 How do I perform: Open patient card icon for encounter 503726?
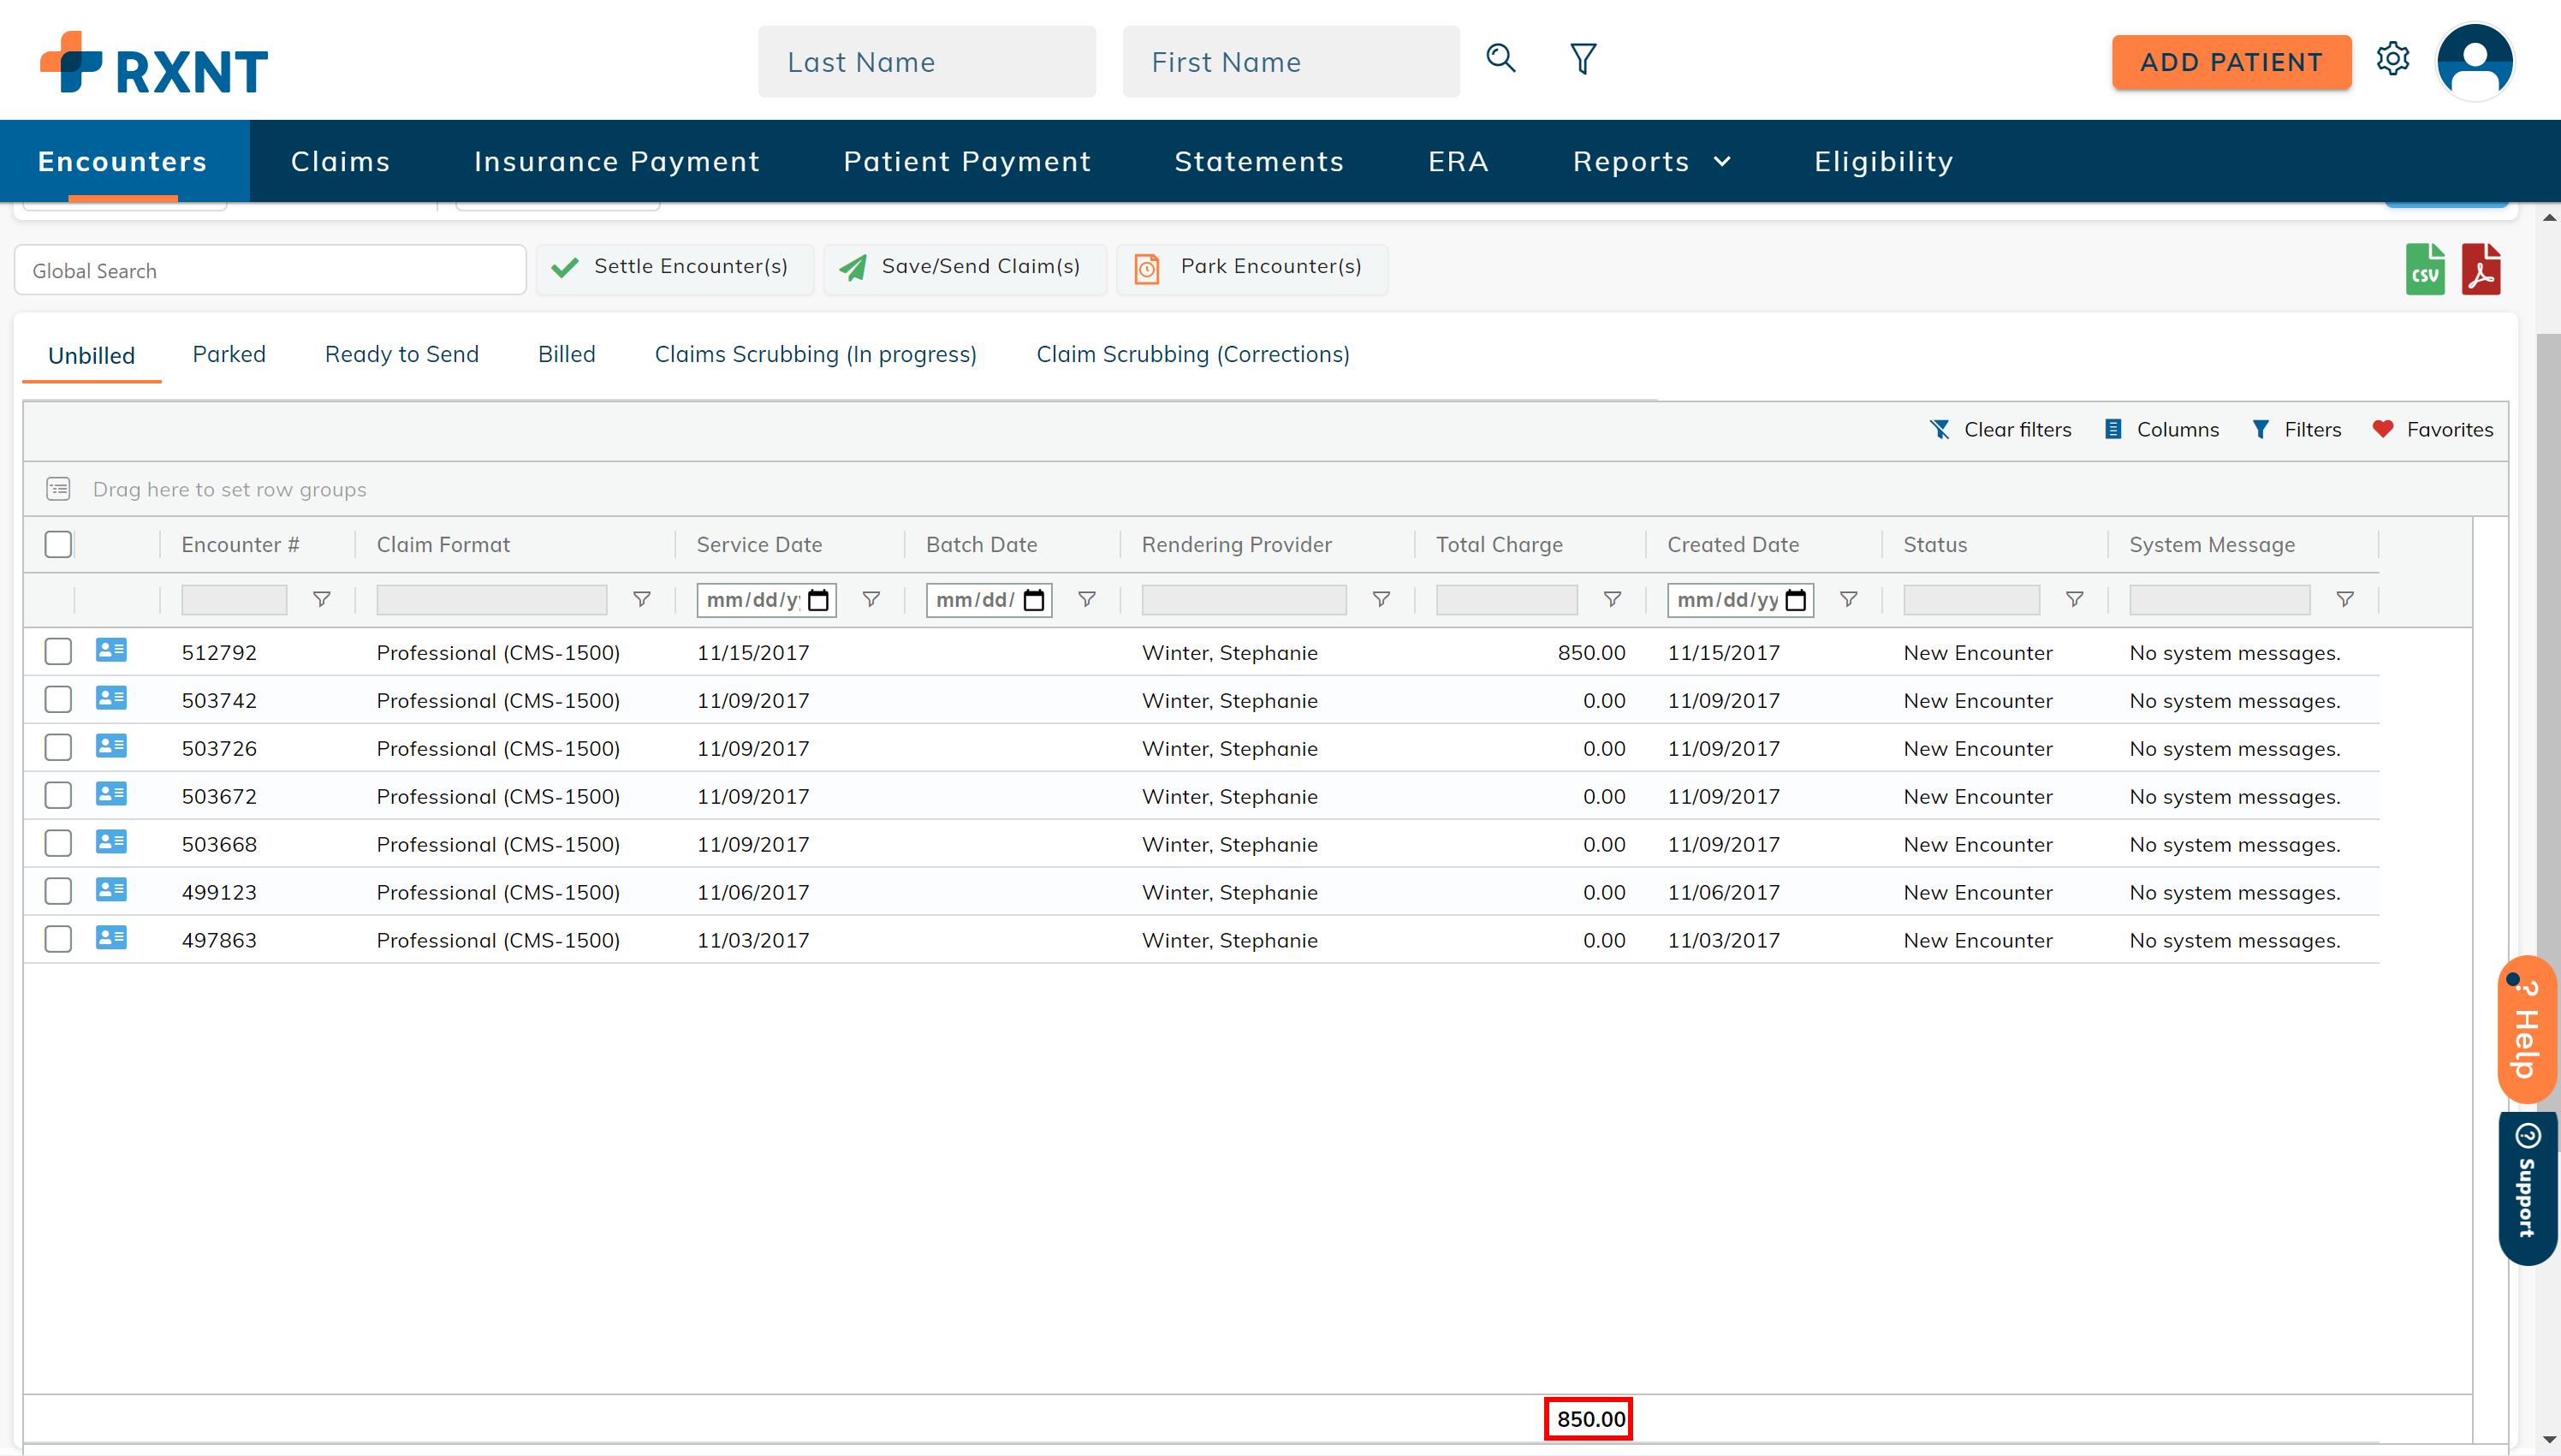pyautogui.click(x=111, y=746)
